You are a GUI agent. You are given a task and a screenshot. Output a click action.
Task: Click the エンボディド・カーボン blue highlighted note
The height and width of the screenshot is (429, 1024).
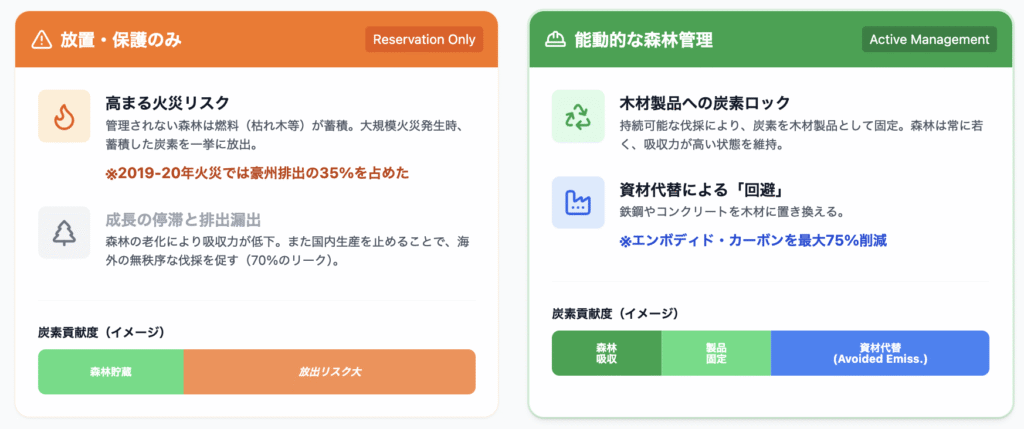[x=753, y=240]
